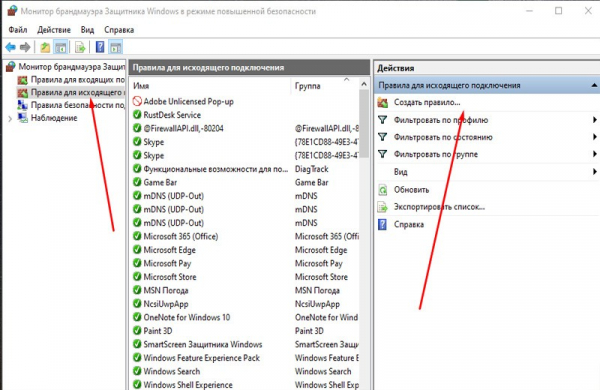This screenshot has height=390, width=600.
Task: Open Фильтровать по профилю submenu arrow
Action: [595, 120]
